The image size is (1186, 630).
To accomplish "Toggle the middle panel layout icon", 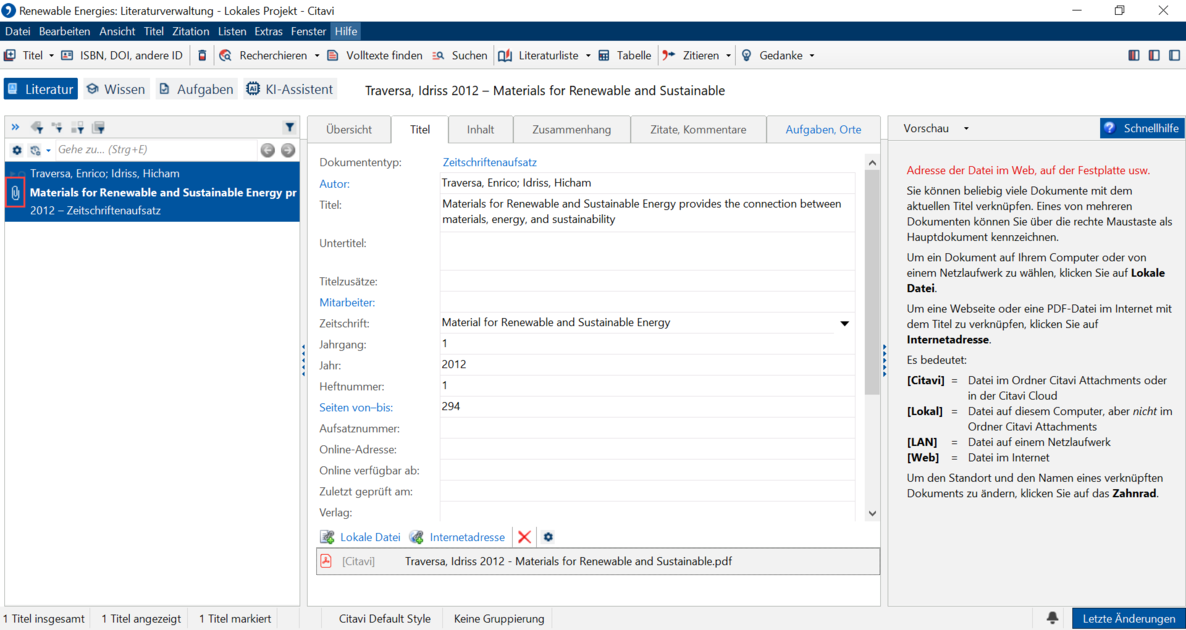I will click(x=1153, y=55).
